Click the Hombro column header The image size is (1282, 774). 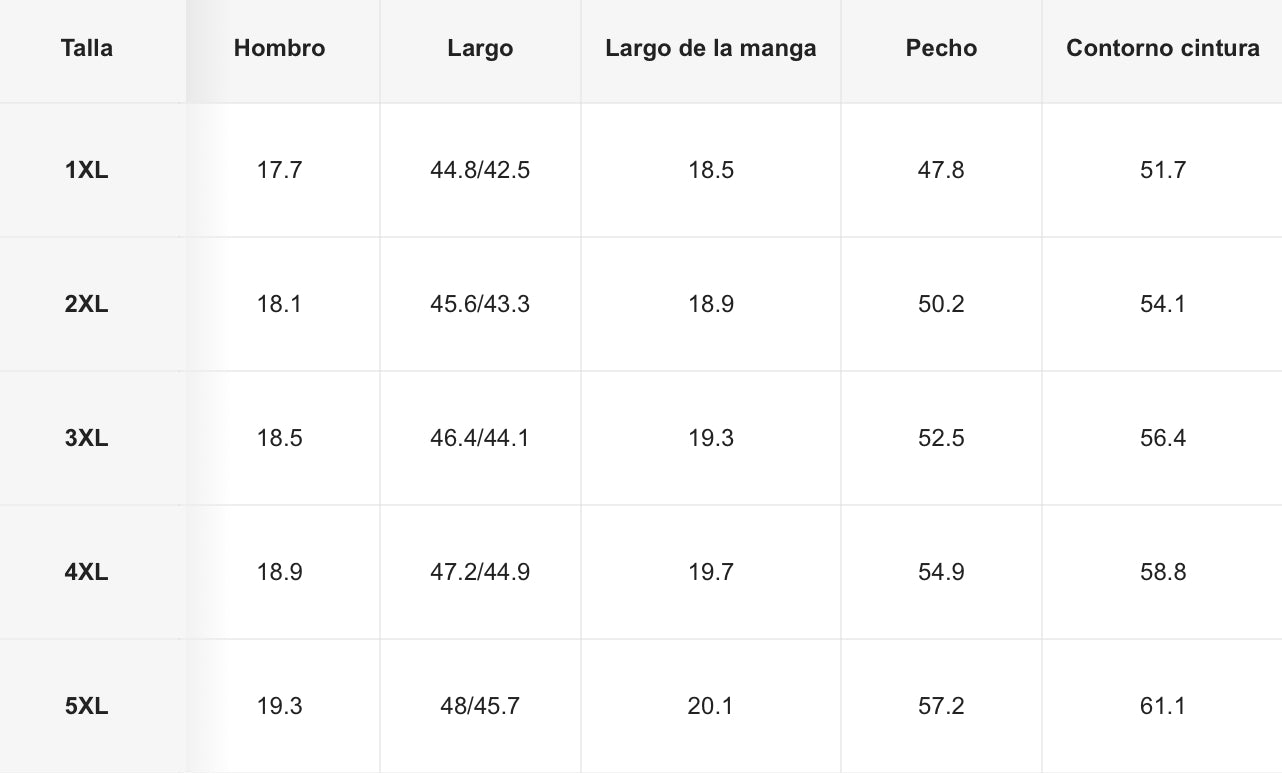[279, 48]
